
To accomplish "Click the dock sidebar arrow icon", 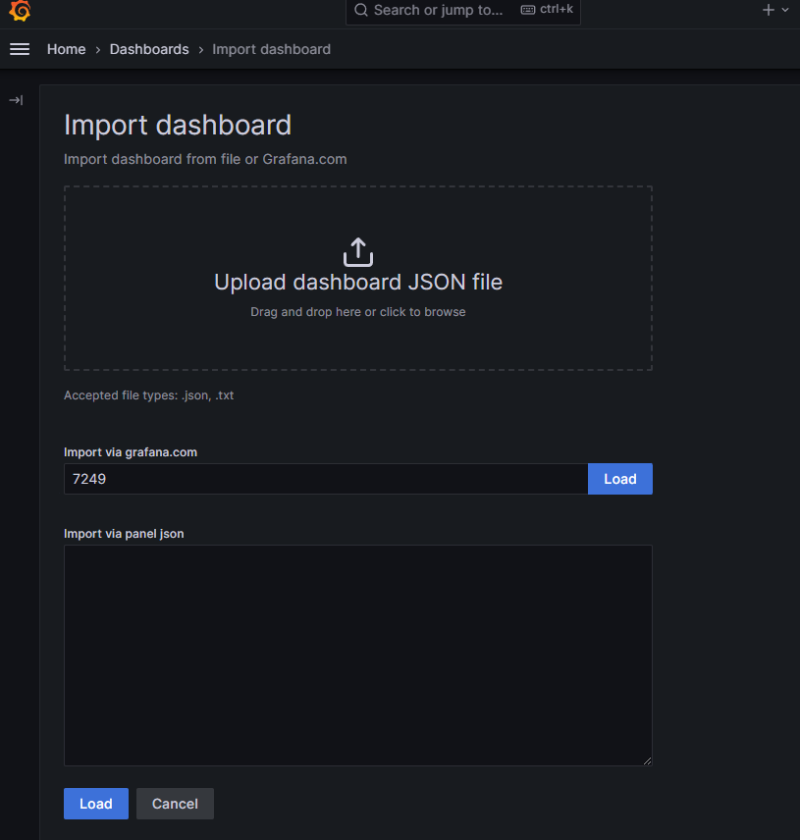I will [16, 100].
